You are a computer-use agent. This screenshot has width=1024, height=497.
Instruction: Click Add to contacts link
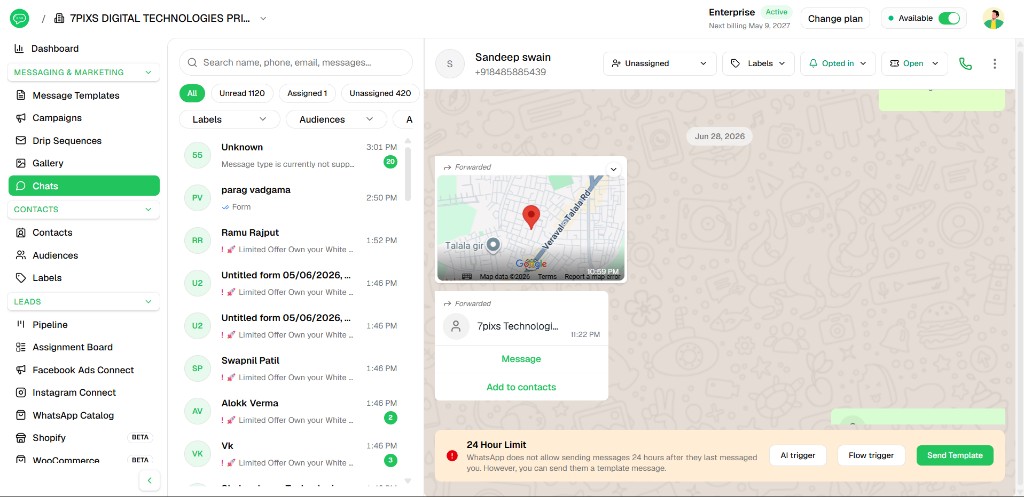pos(521,387)
